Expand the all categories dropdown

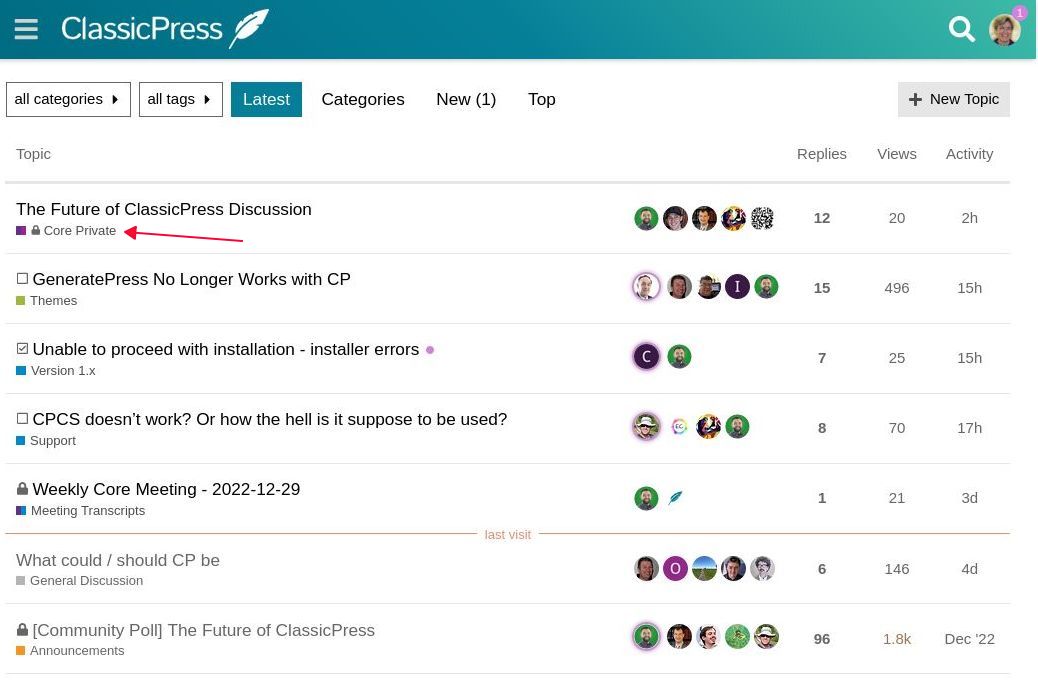[x=68, y=99]
